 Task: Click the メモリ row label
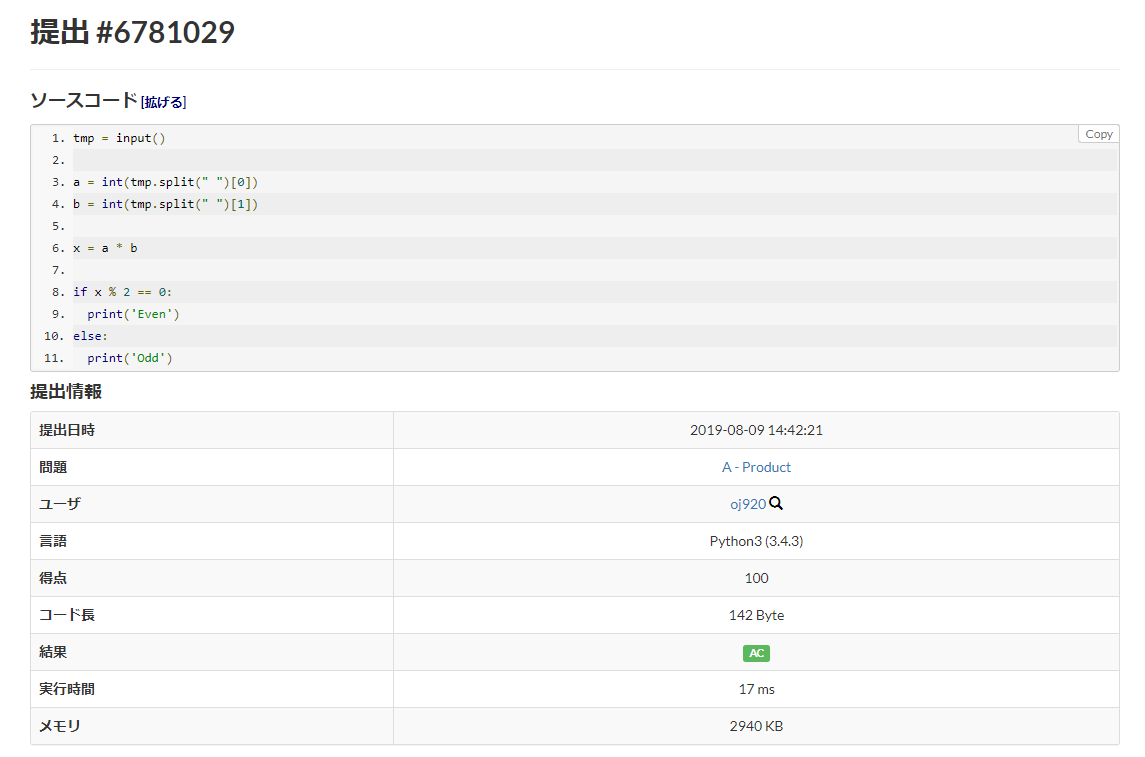click(x=59, y=726)
